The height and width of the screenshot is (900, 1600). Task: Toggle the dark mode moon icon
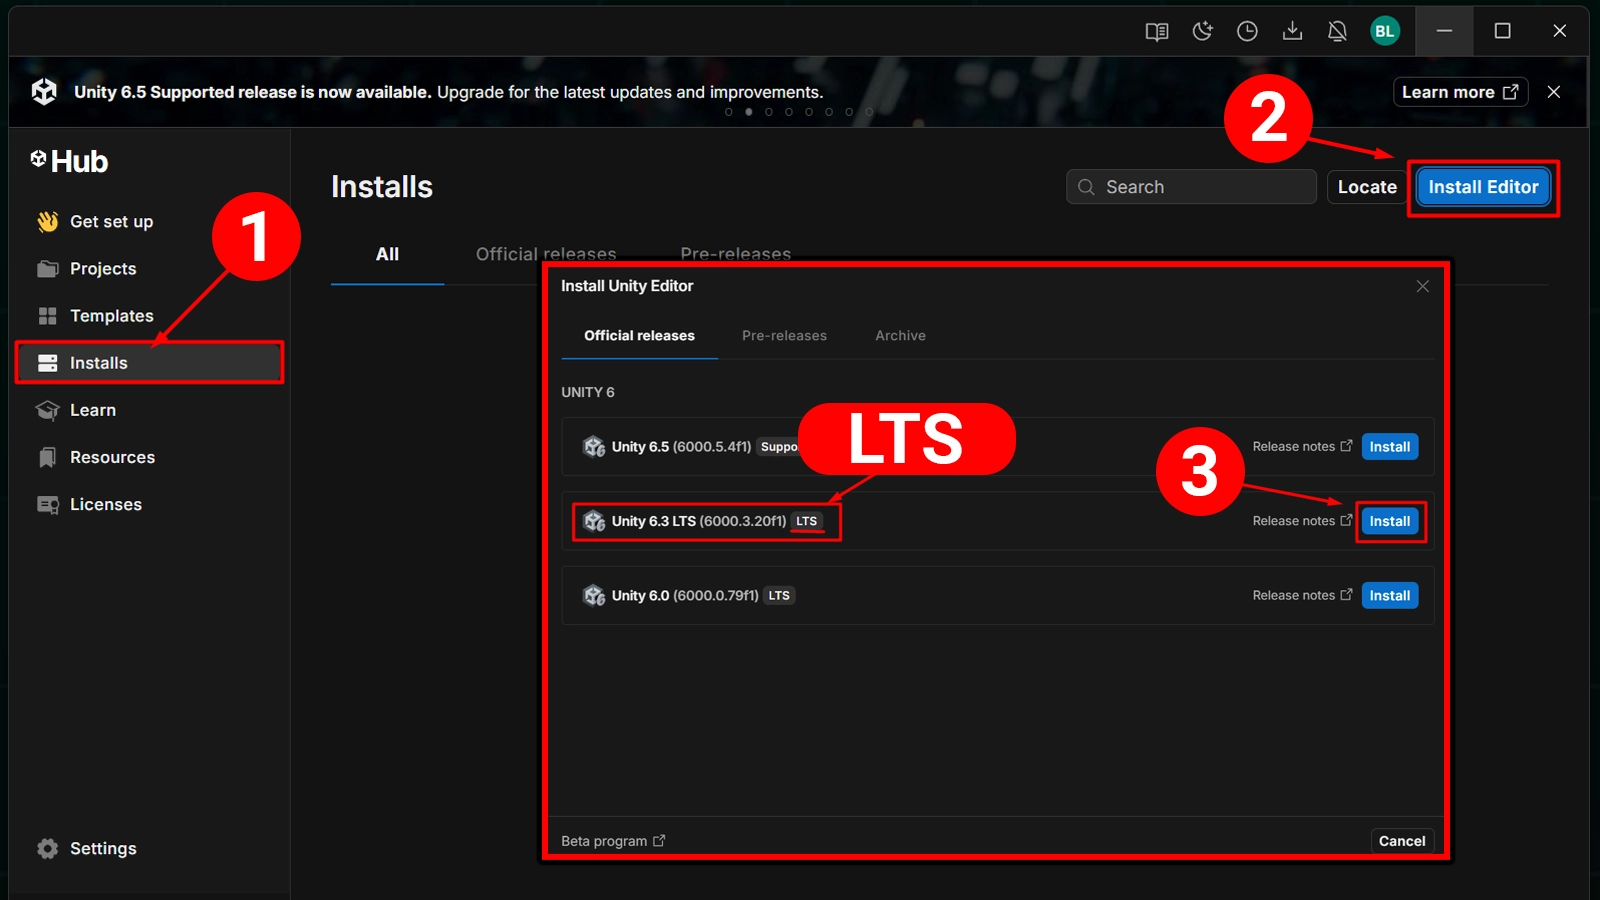click(x=1202, y=31)
